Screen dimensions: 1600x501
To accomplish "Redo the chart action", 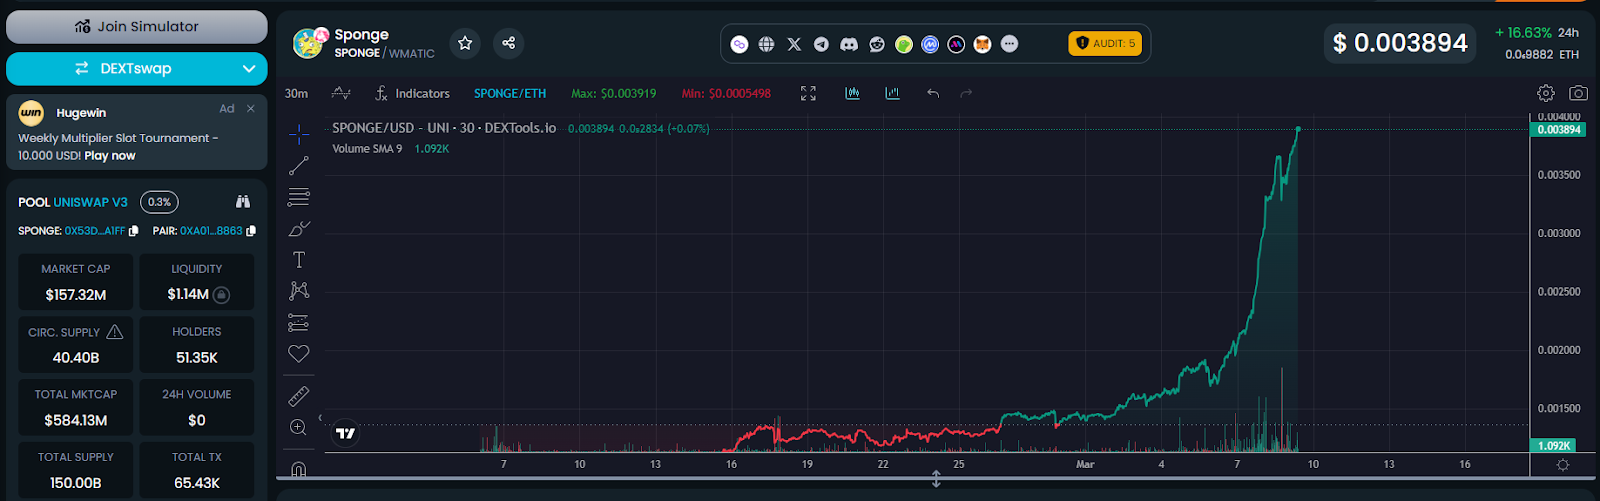I will 966,93.
